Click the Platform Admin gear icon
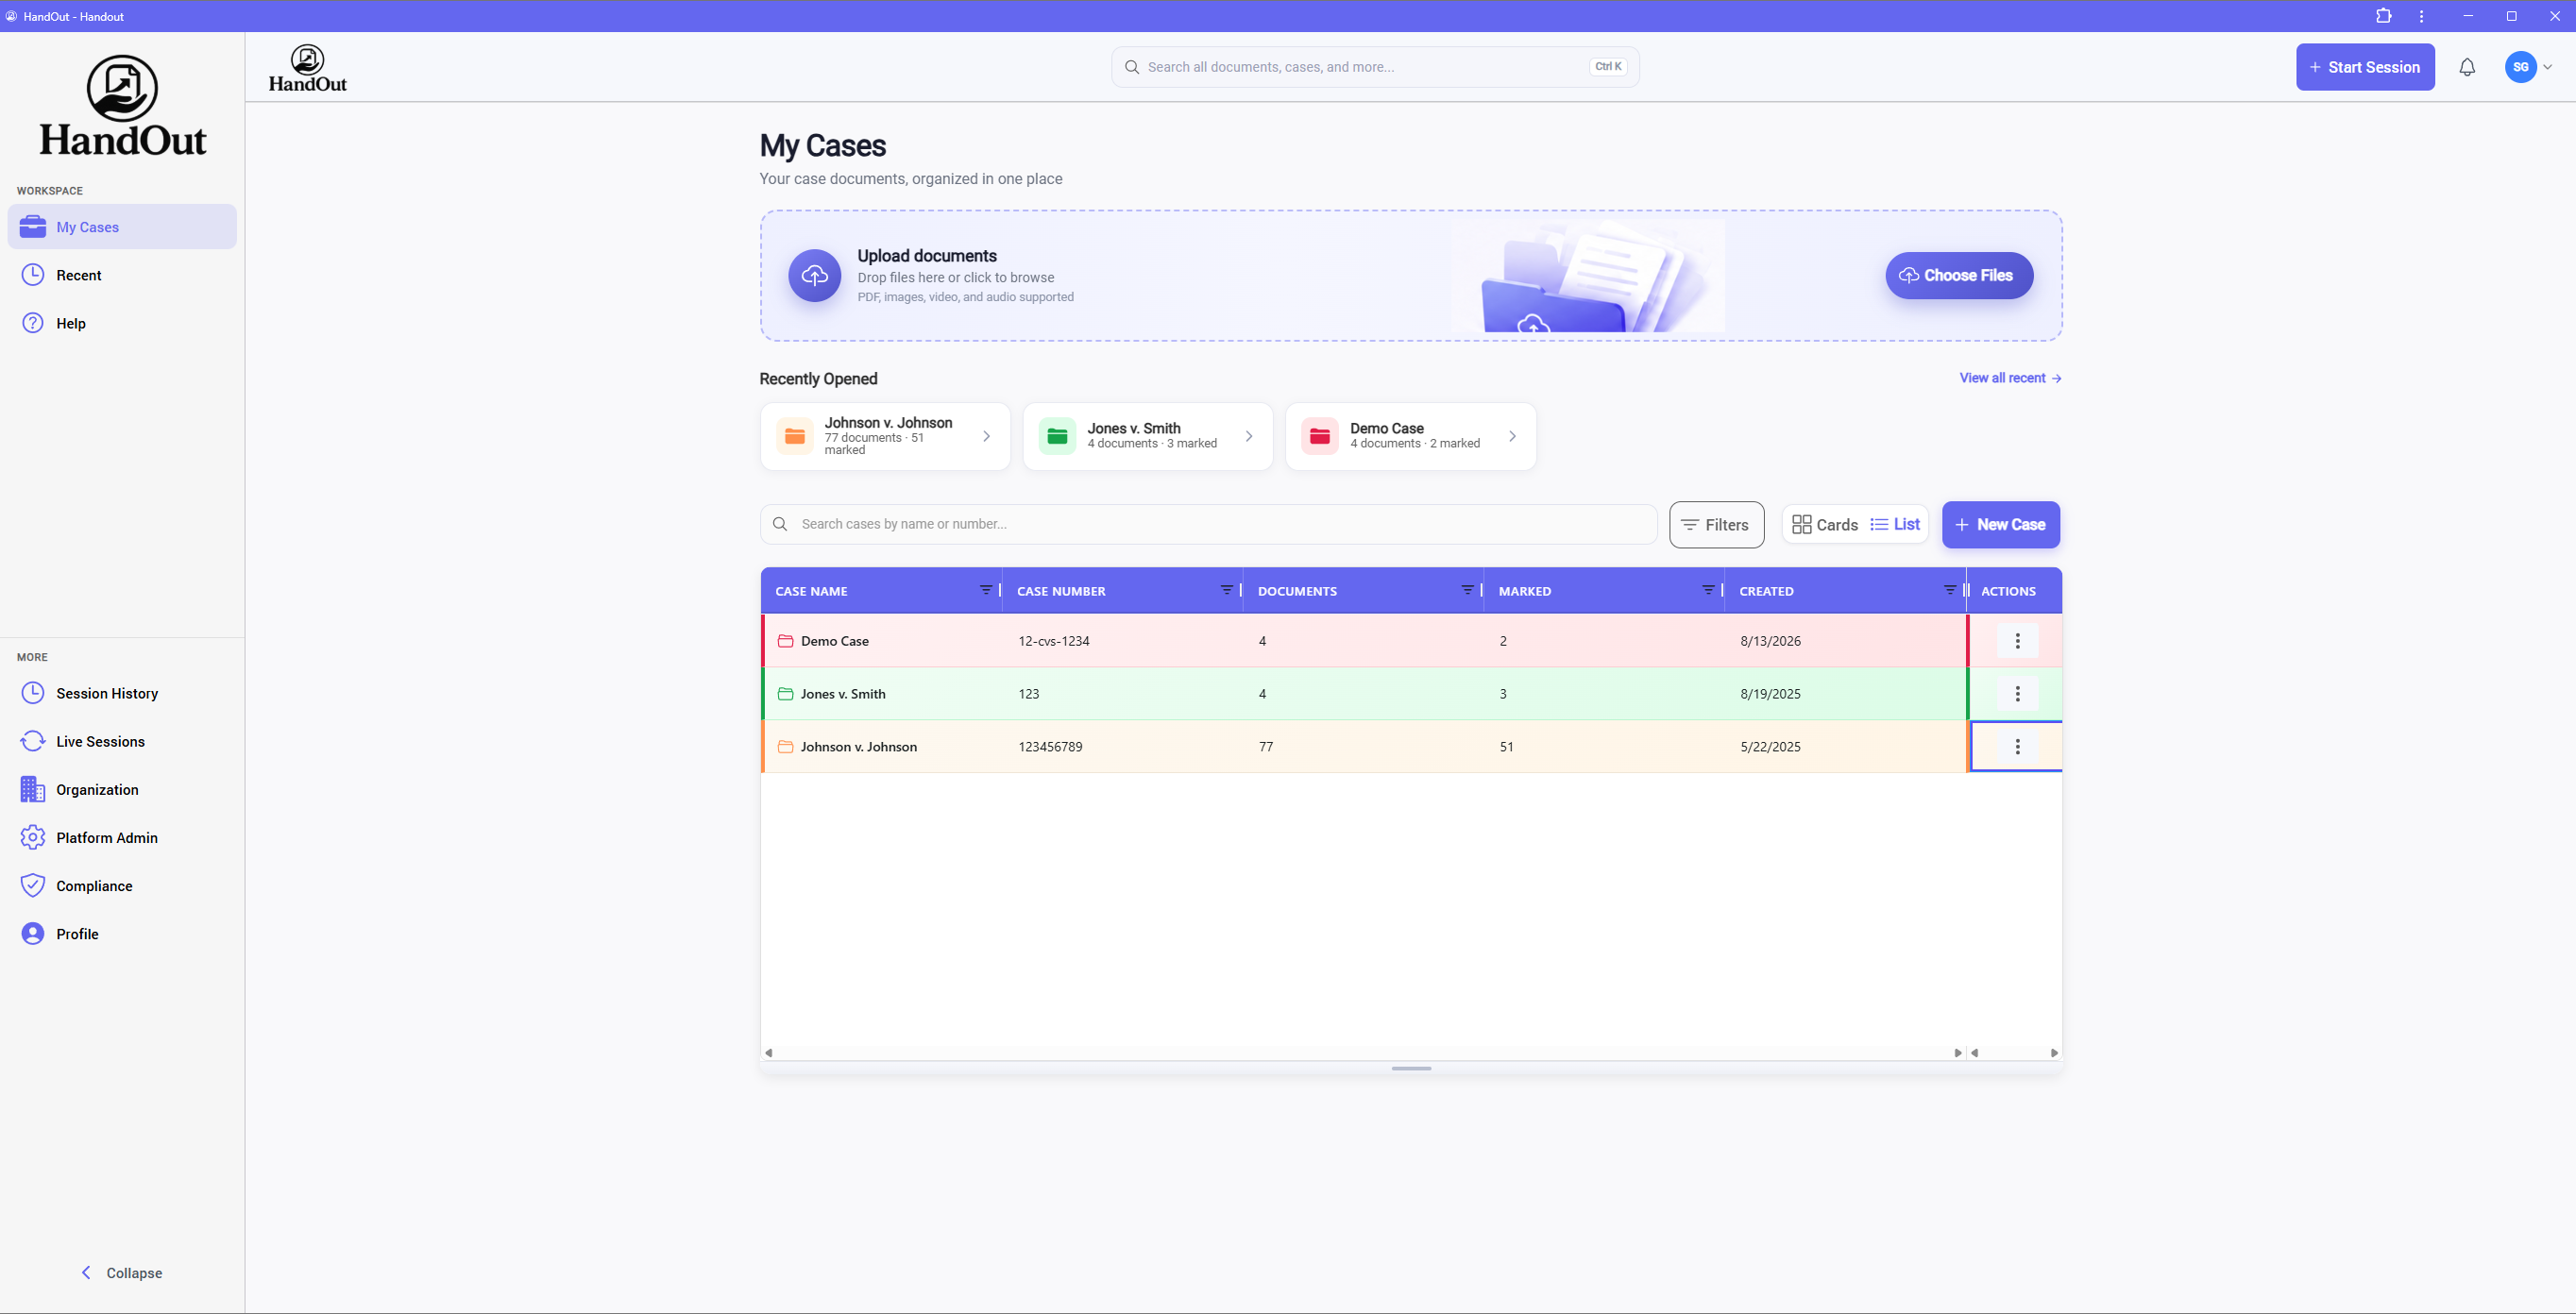This screenshot has height=1314, width=2576. pyautogui.click(x=33, y=837)
